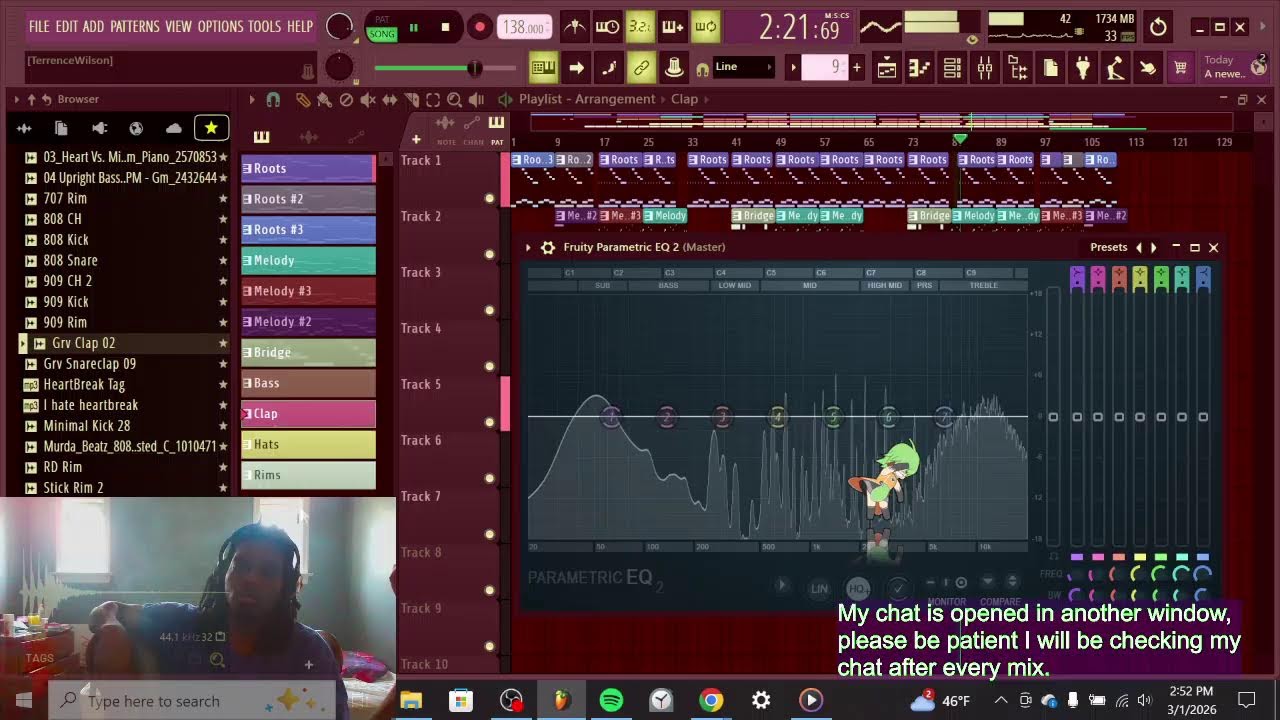Open the Playlist view from toolbar
The width and height of the screenshot is (1280, 720).
[887, 68]
